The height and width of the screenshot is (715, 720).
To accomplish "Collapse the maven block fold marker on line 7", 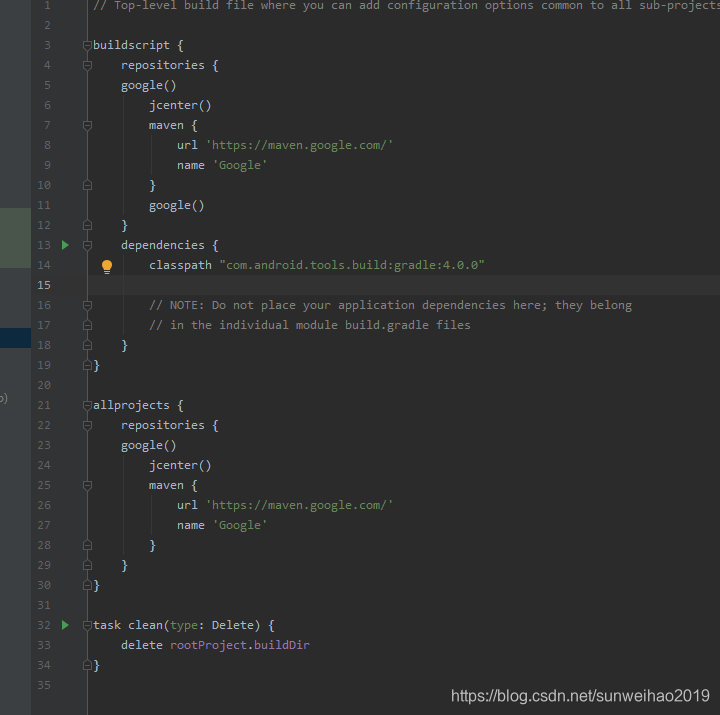I will (x=87, y=125).
